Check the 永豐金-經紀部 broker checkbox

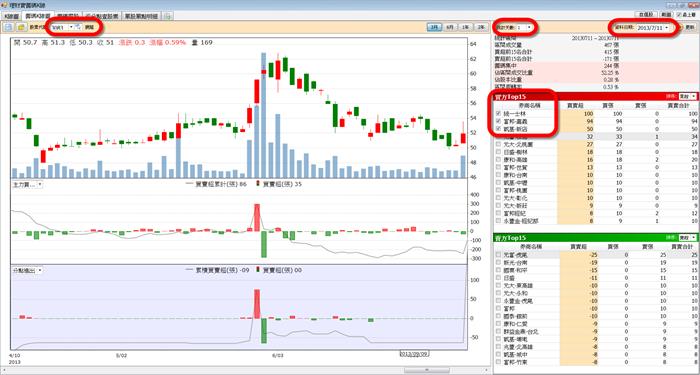click(x=498, y=221)
